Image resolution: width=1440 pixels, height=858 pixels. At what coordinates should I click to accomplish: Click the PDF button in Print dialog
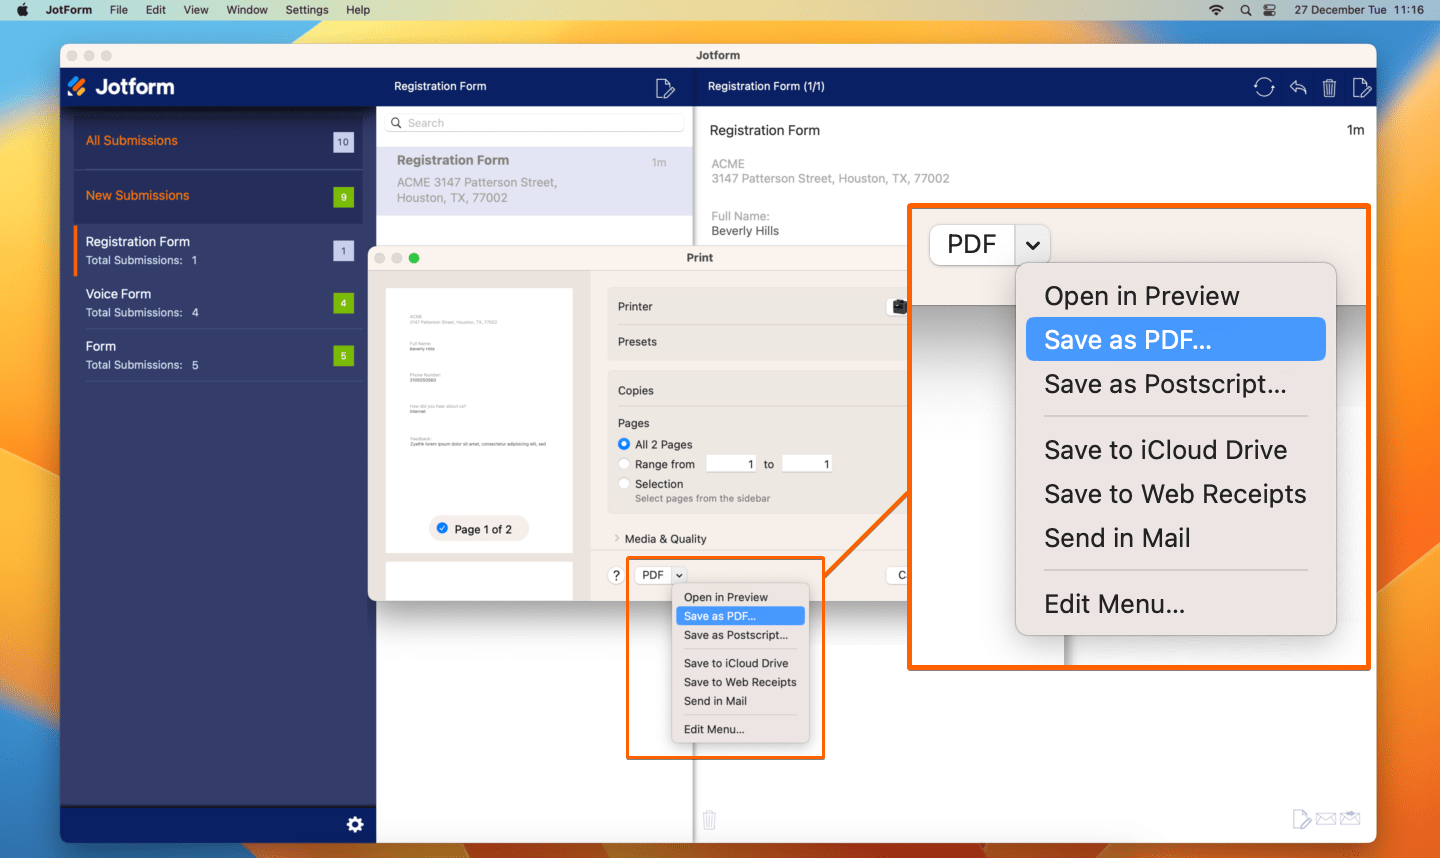(x=653, y=575)
